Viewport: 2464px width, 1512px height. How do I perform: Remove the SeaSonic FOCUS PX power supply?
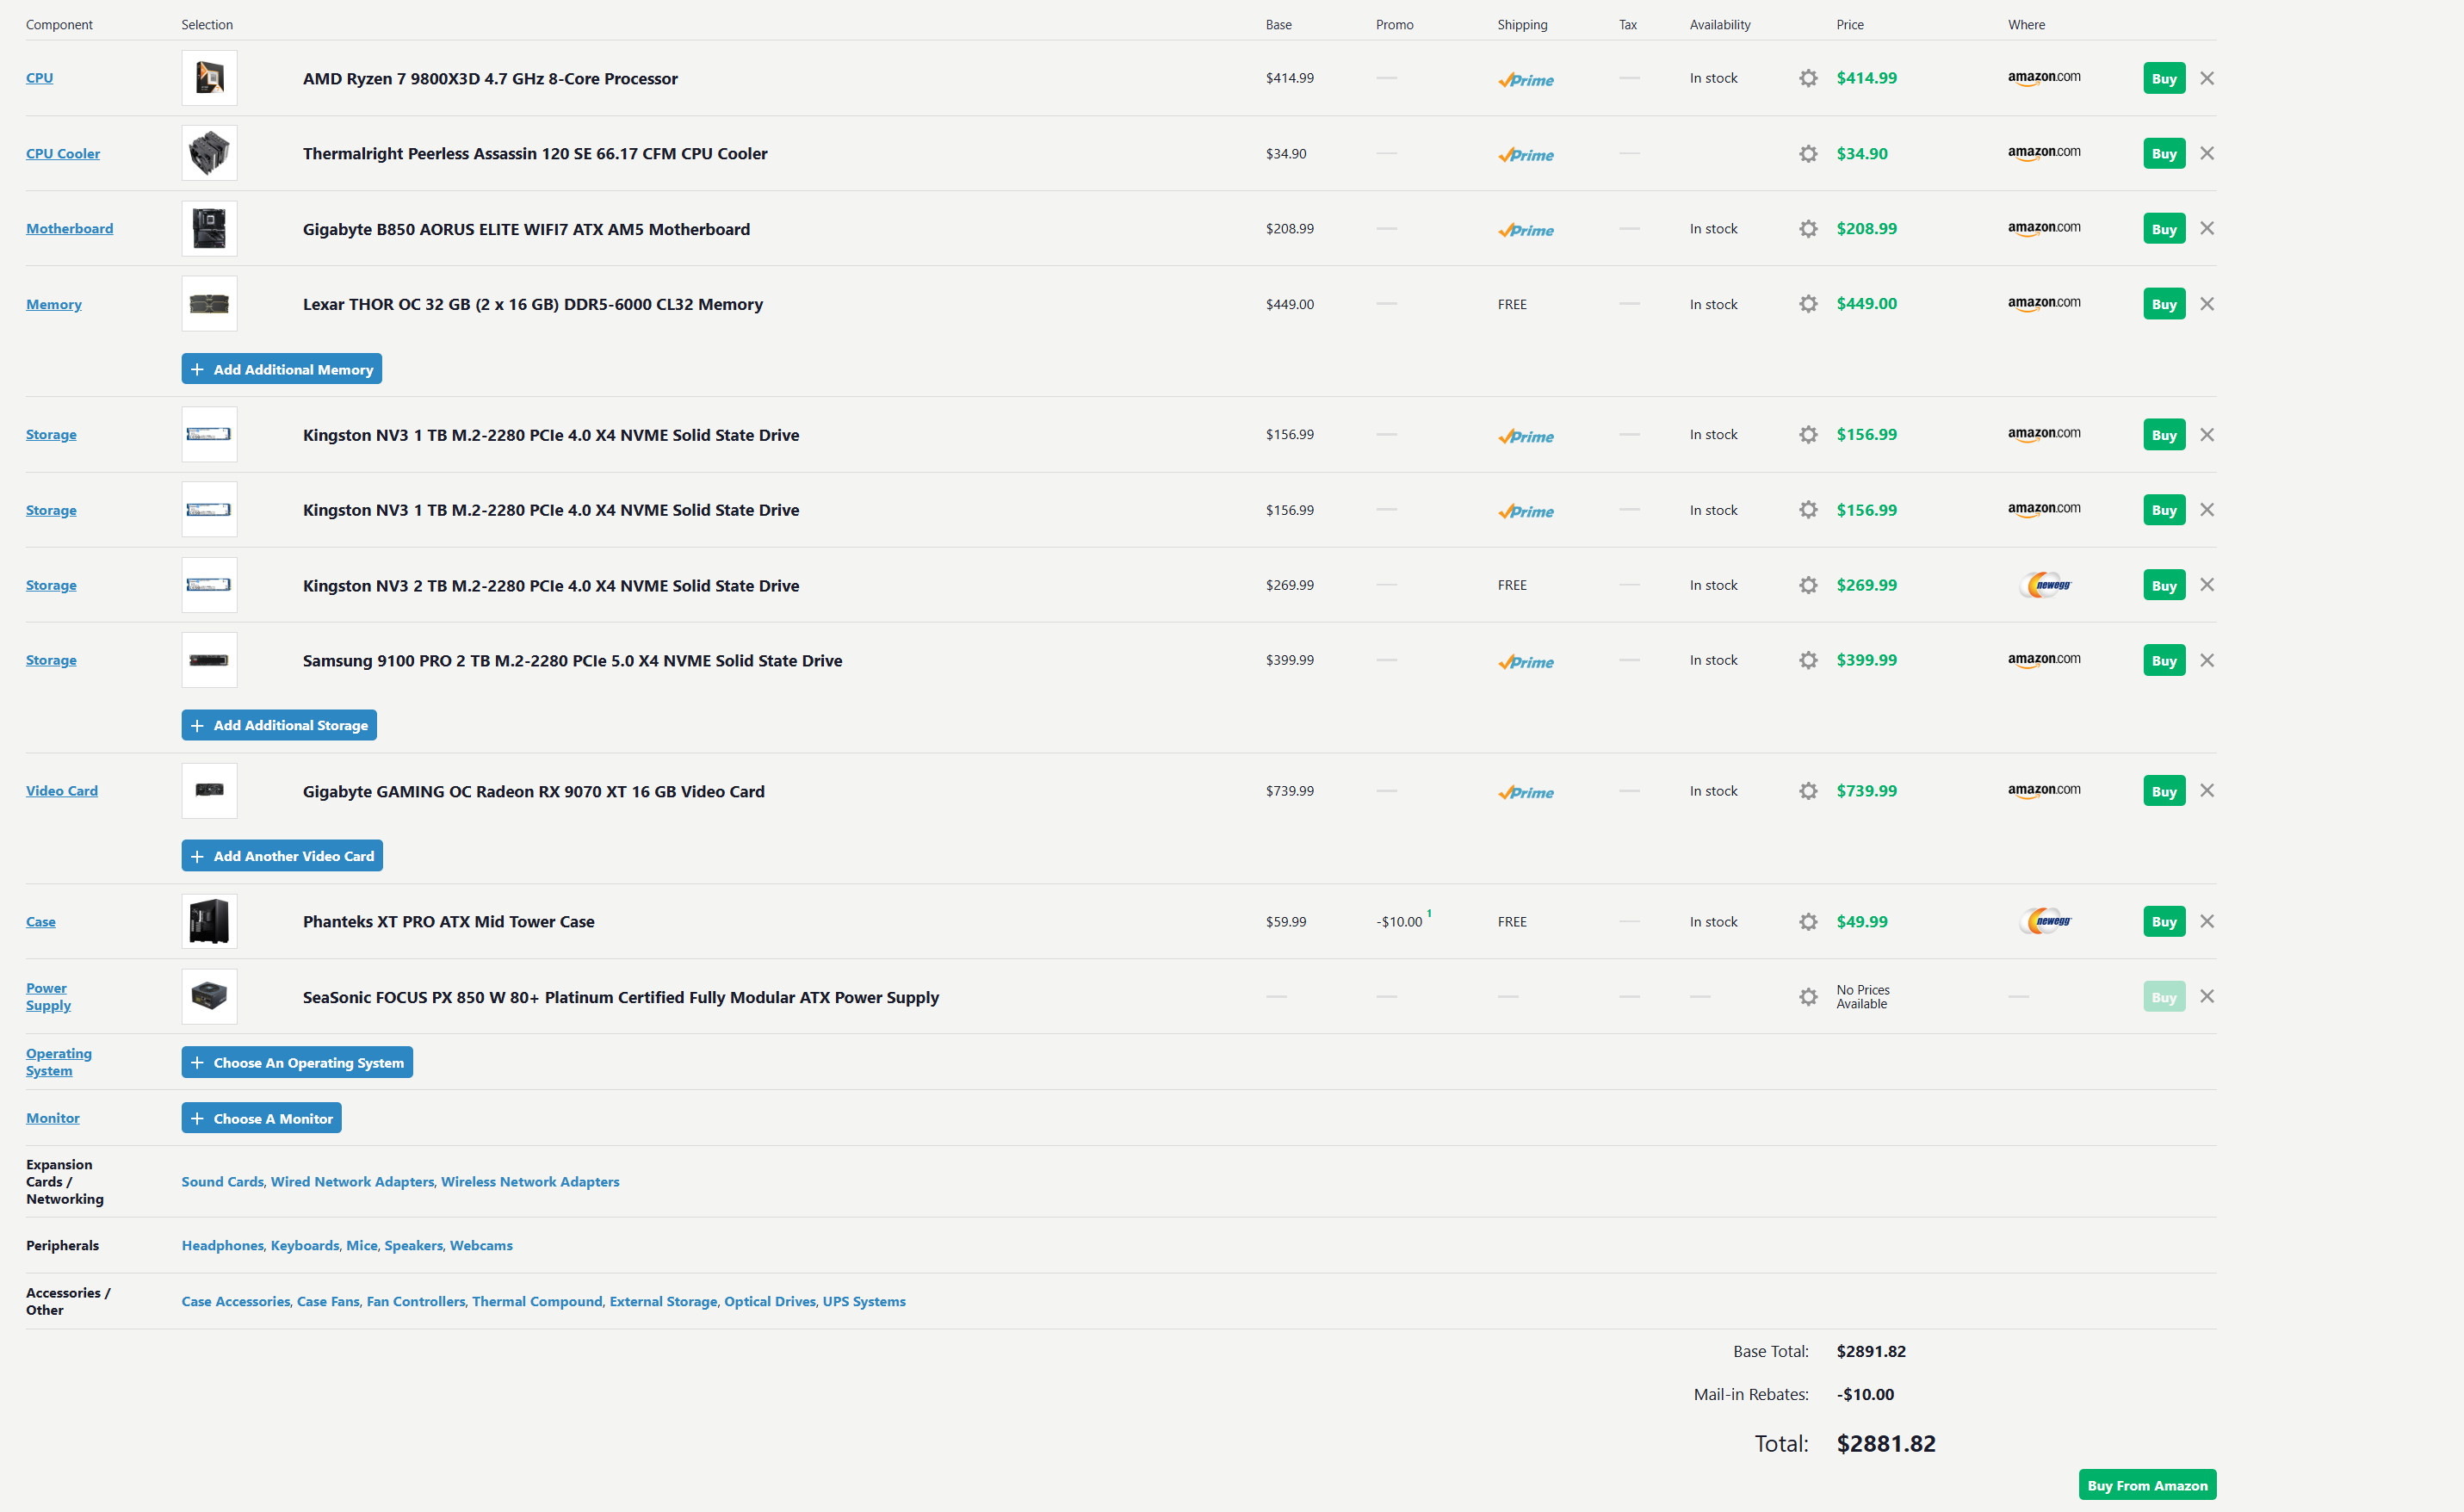coord(2207,997)
